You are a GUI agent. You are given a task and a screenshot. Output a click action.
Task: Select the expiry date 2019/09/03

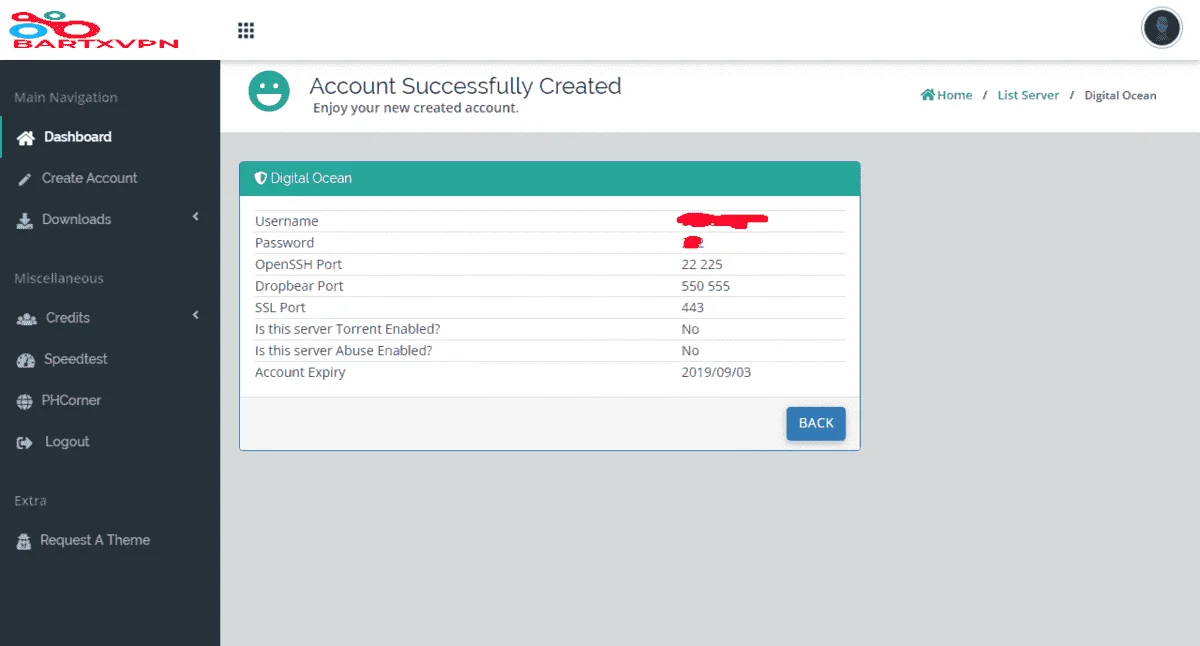714,372
